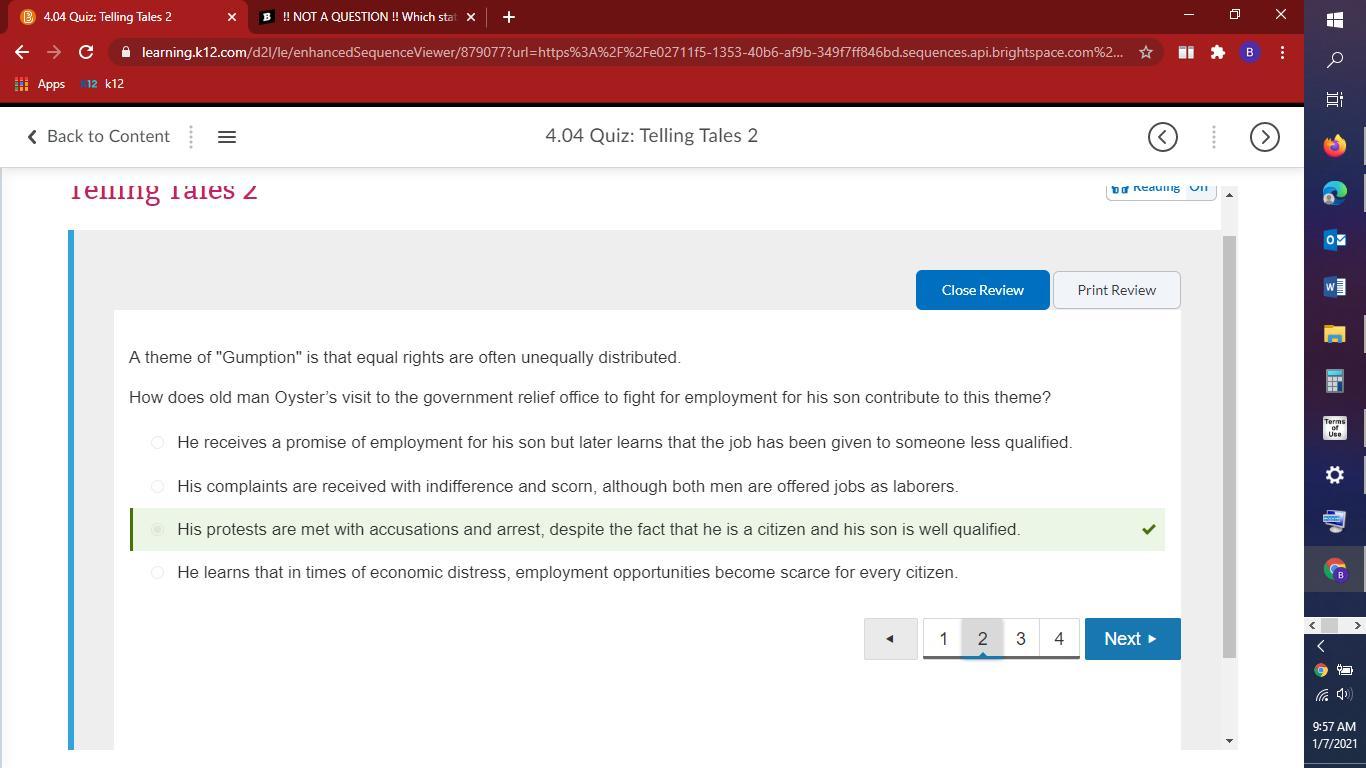Open Settings gear in the taskbar
Viewport: 1366px width, 768px height.
tap(1335, 475)
